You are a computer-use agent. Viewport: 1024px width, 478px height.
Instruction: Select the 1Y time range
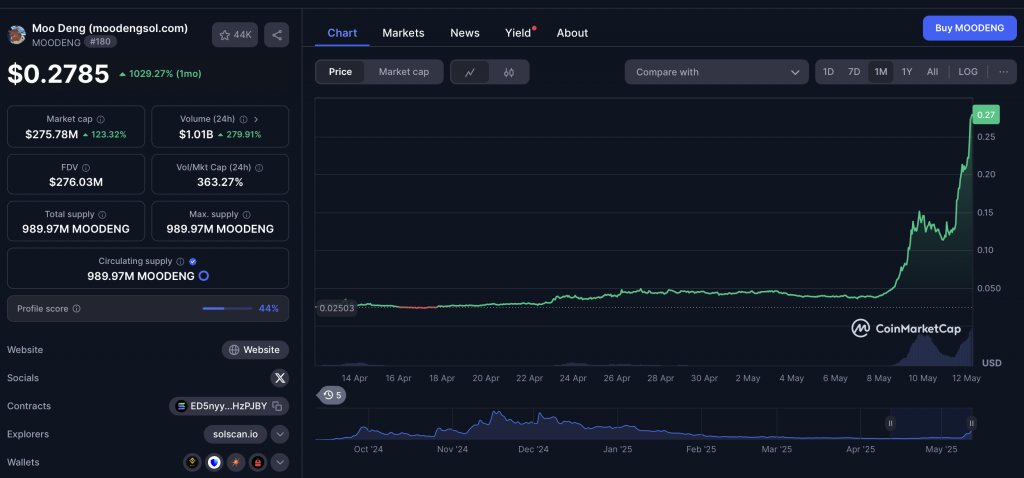[906, 72]
